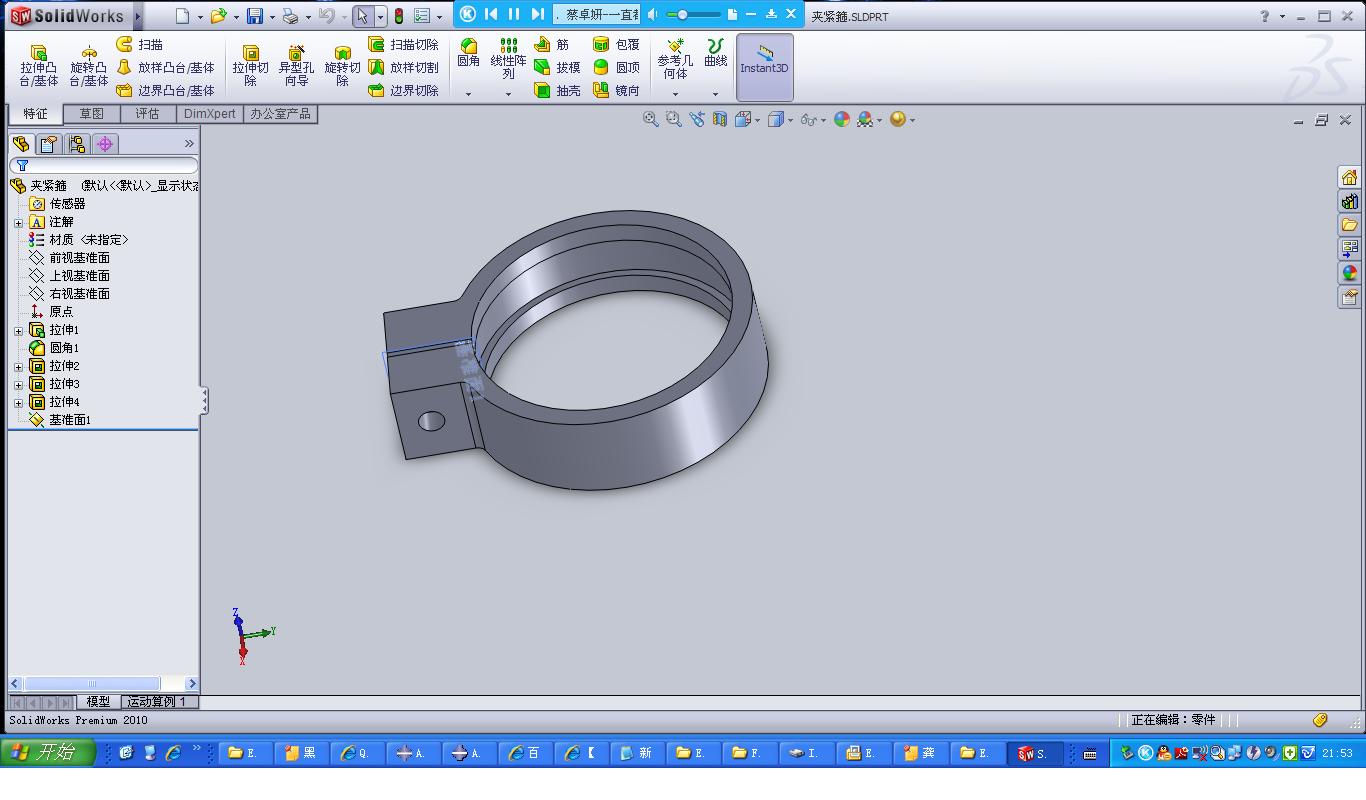This screenshot has height=800, width=1366.
Task: Click the 开始 Start button
Action: pyautogui.click(x=47, y=753)
